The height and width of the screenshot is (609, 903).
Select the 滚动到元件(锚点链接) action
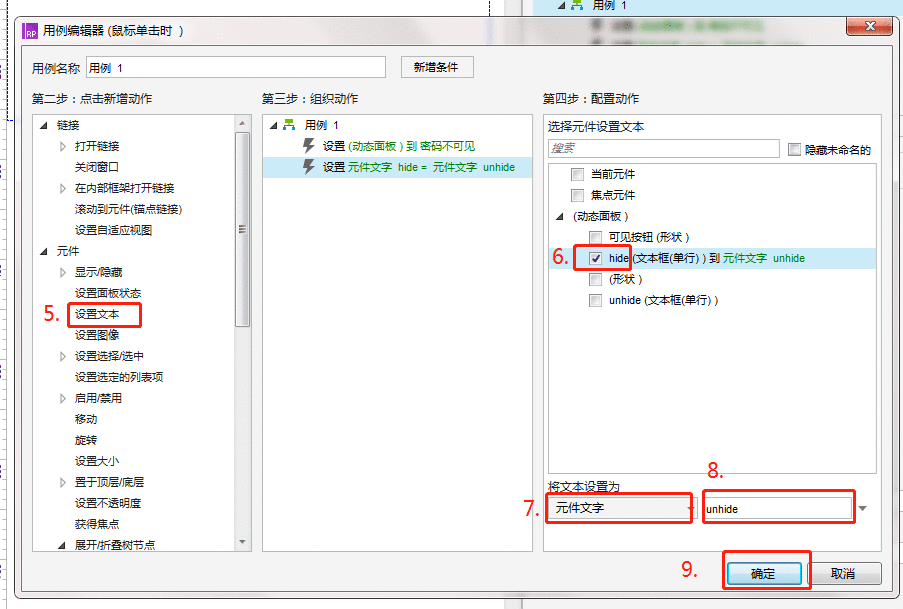[128, 209]
